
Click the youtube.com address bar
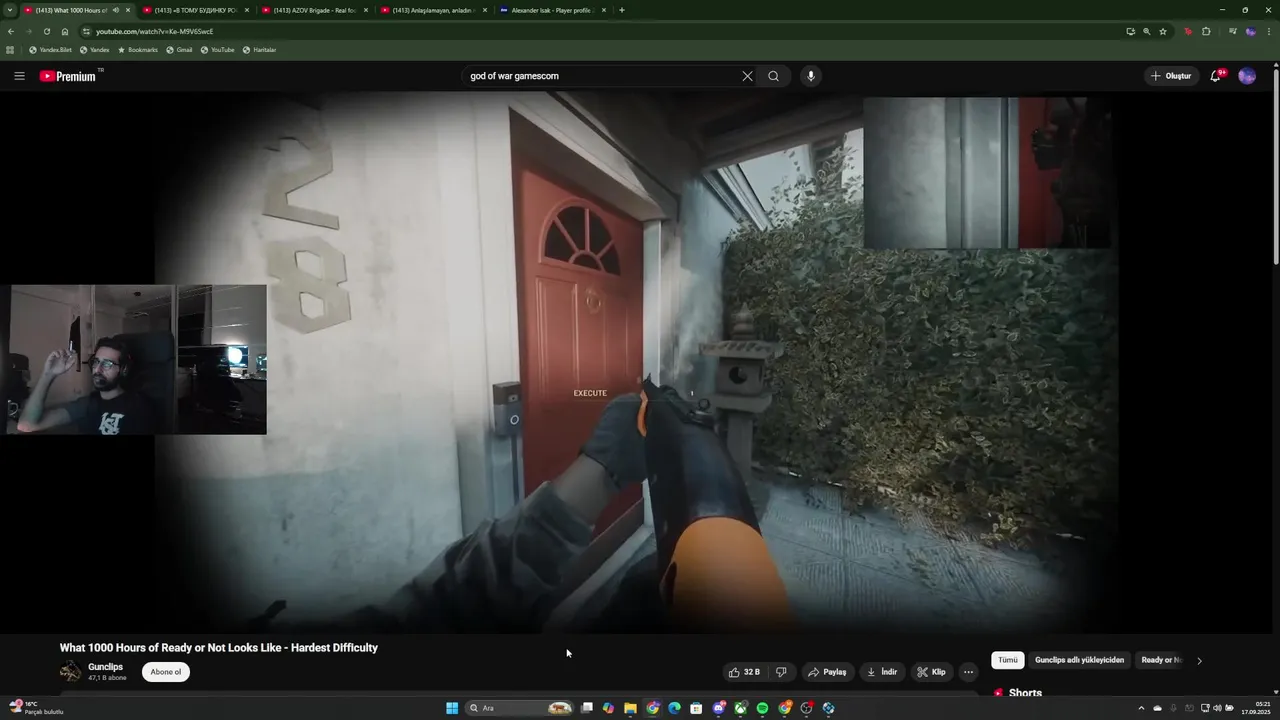tap(600, 31)
